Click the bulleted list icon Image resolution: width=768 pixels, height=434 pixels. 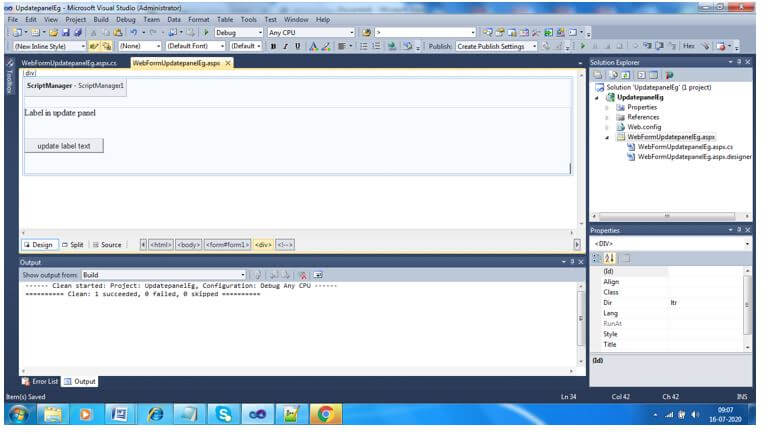click(x=363, y=46)
